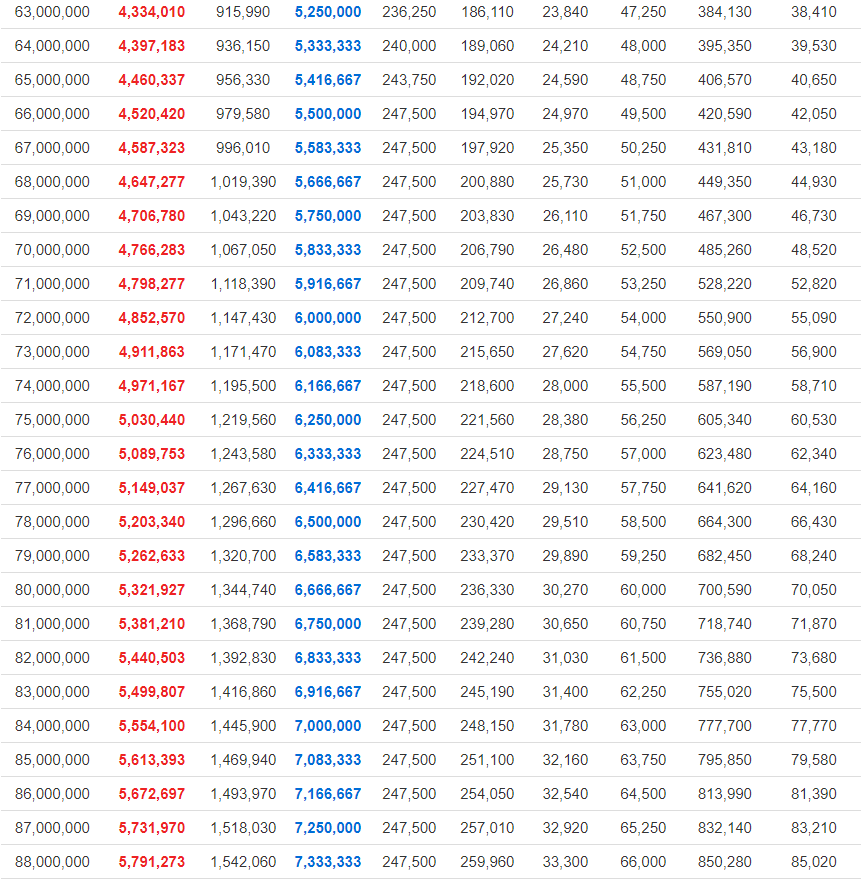Image resolution: width=864 pixels, height=882 pixels.
Task: Select the 64,000,000 row label
Action: click(x=52, y=46)
